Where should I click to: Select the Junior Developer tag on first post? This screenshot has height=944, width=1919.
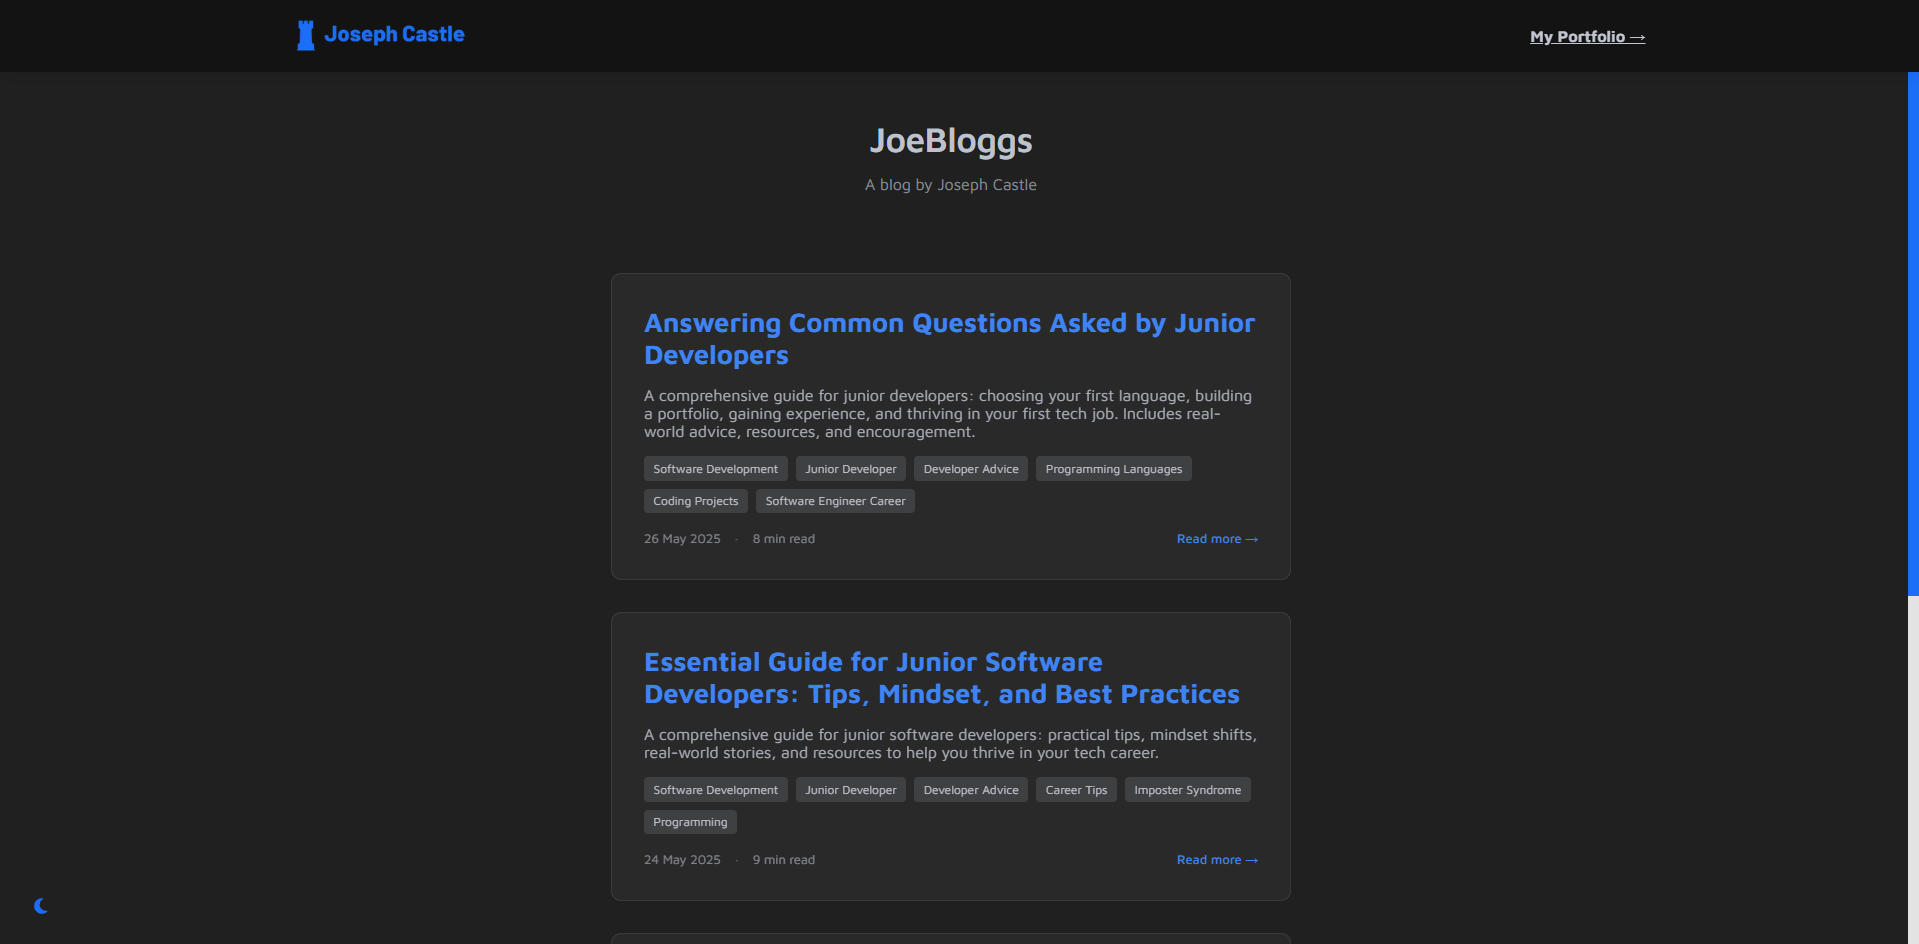pyautogui.click(x=850, y=468)
